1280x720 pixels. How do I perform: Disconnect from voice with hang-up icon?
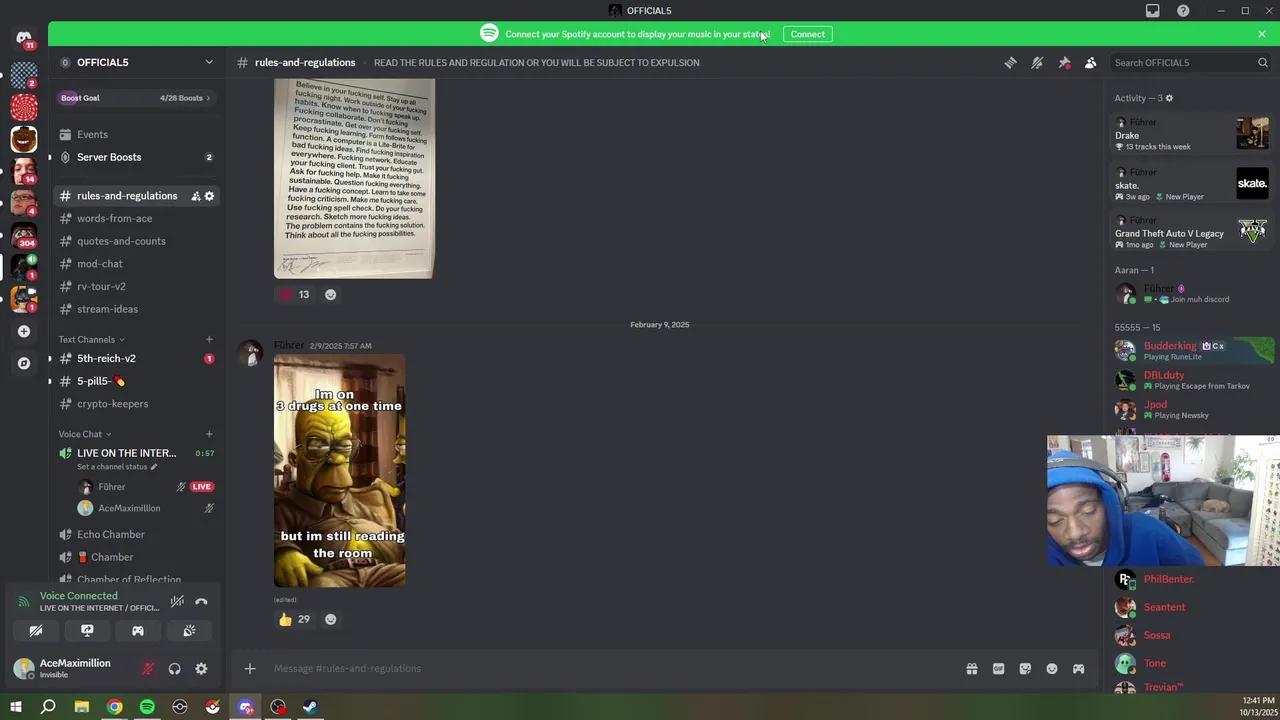coord(201,601)
